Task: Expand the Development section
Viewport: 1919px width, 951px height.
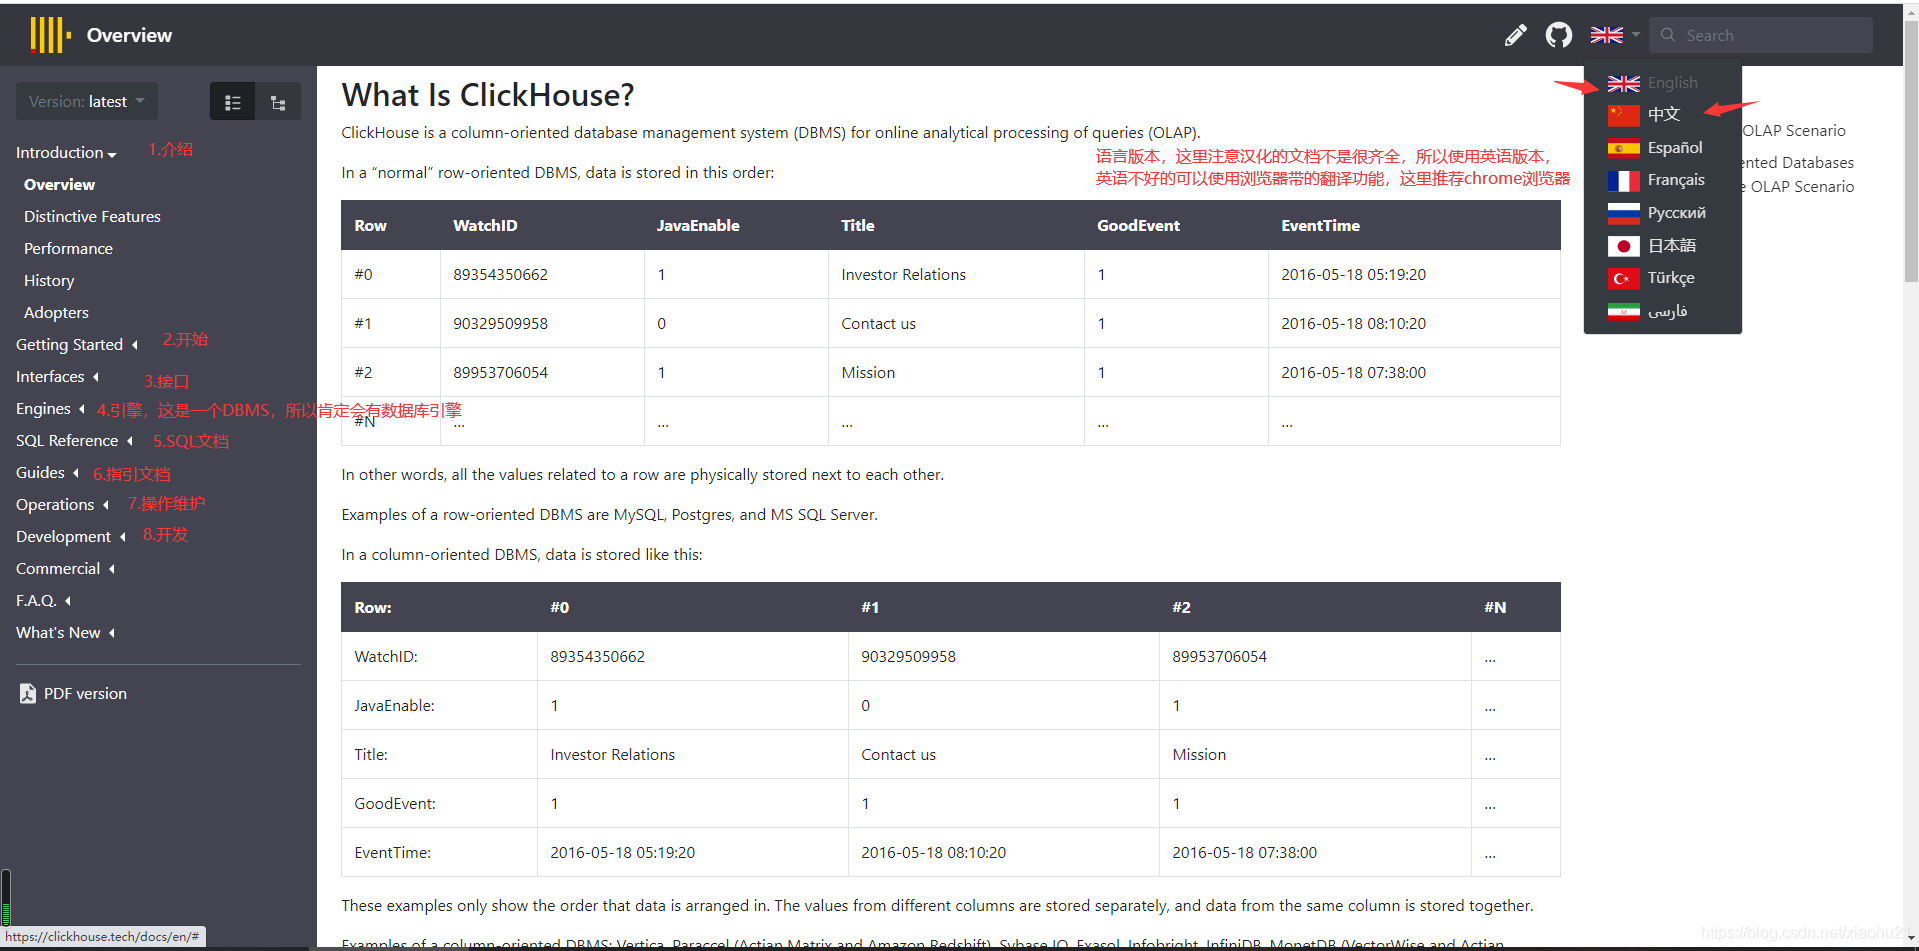Action: [70, 536]
